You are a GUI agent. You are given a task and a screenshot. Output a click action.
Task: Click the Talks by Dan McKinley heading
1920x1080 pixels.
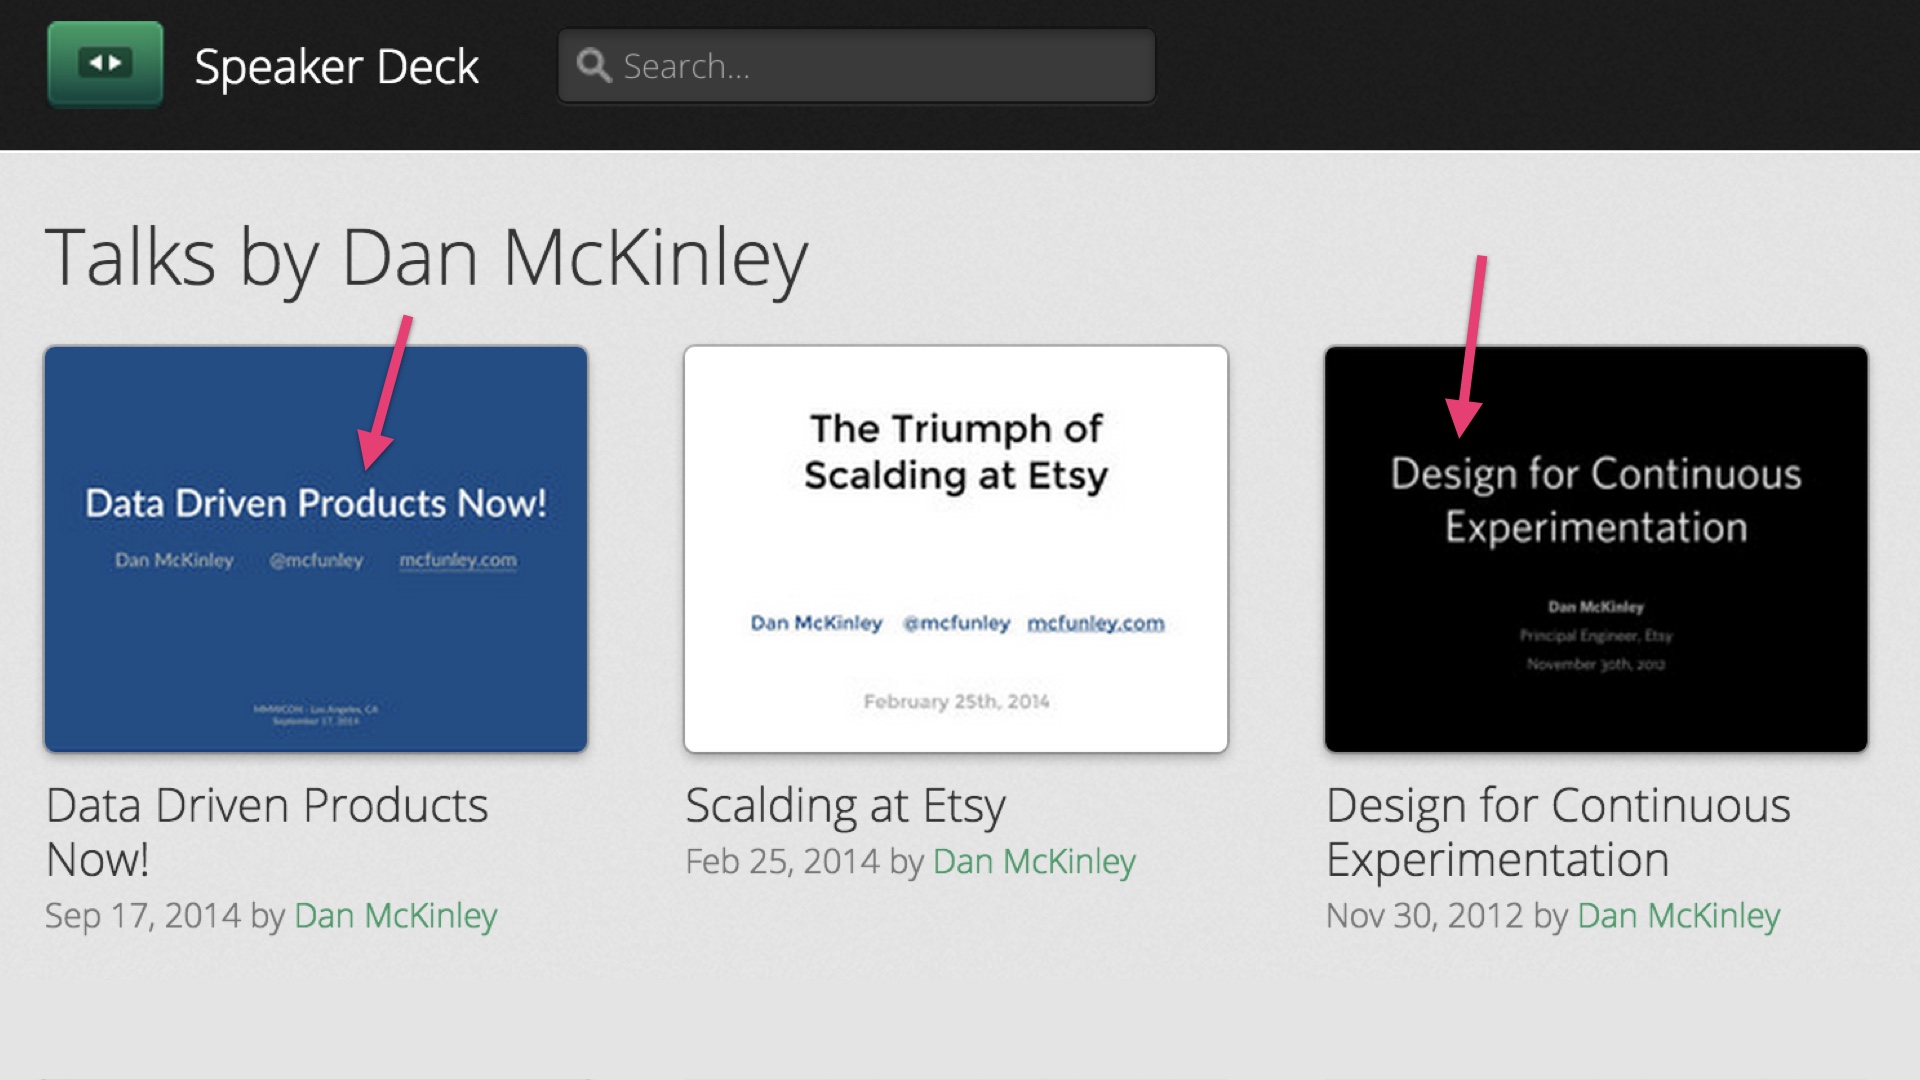pyautogui.click(x=426, y=258)
